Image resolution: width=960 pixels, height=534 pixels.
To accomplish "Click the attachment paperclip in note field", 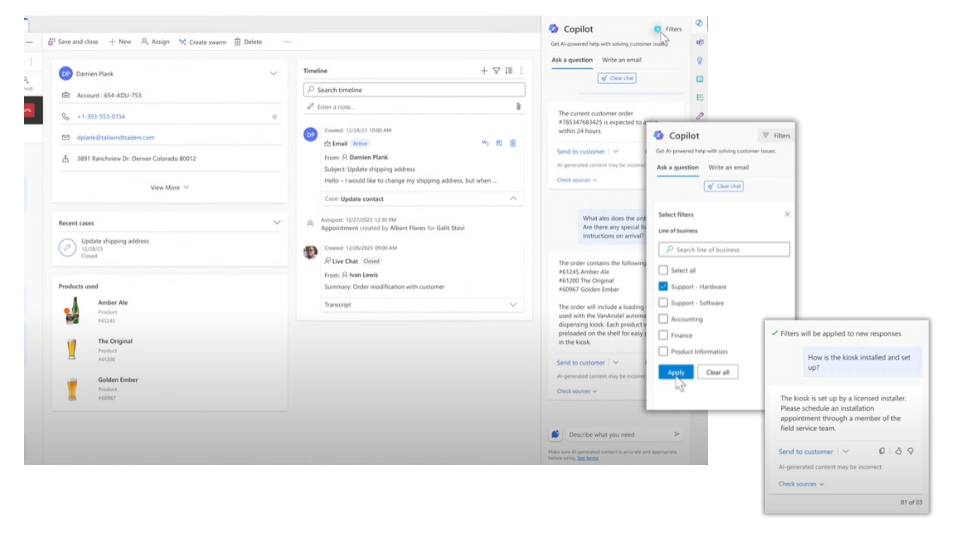I will [x=518, y=106].
